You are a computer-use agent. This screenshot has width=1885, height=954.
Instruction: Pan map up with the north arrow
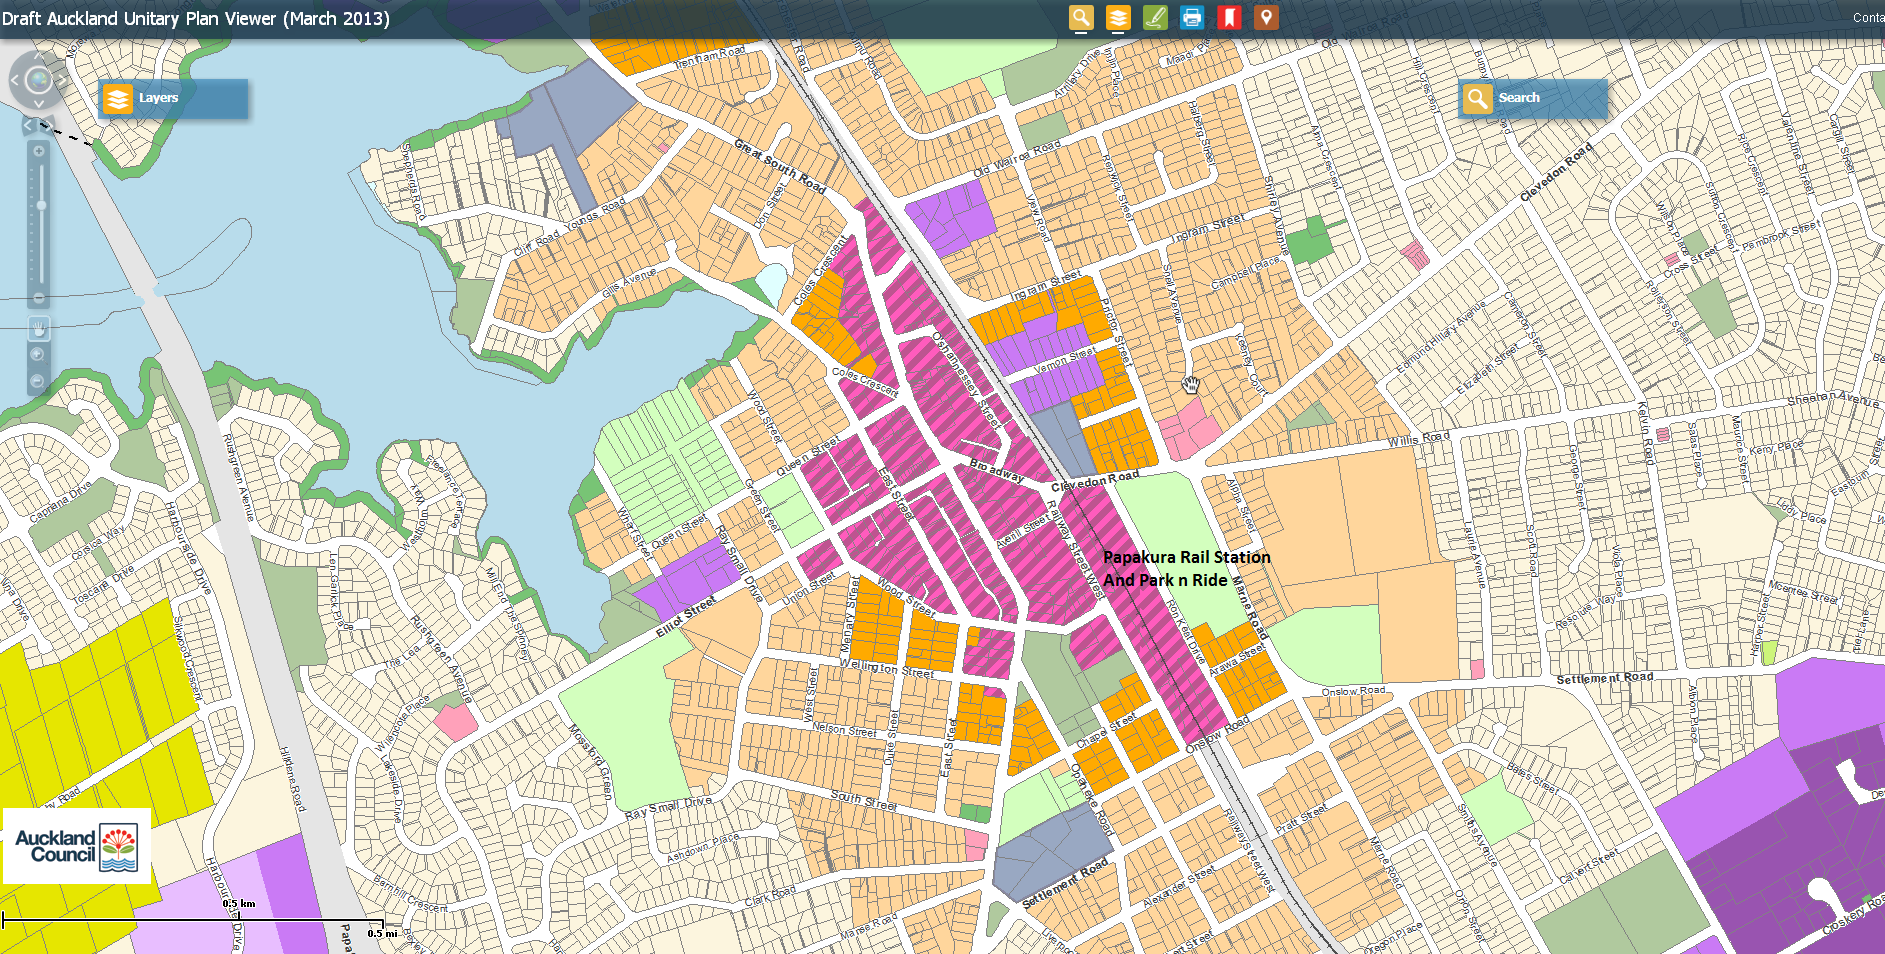pos(38,54)
